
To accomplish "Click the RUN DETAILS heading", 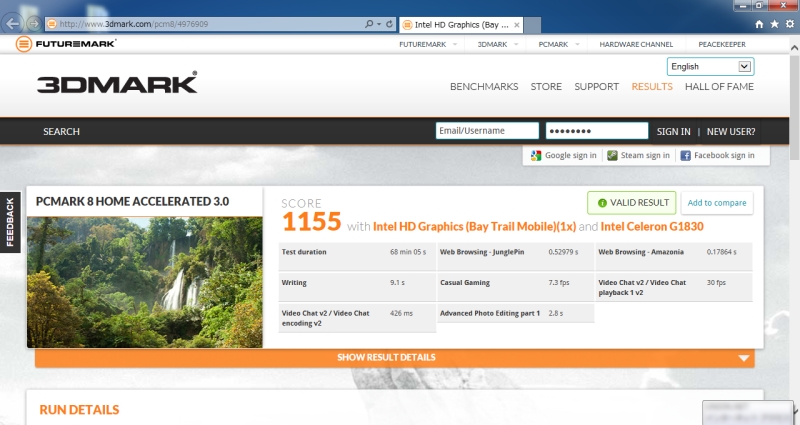I will [79, 410].
